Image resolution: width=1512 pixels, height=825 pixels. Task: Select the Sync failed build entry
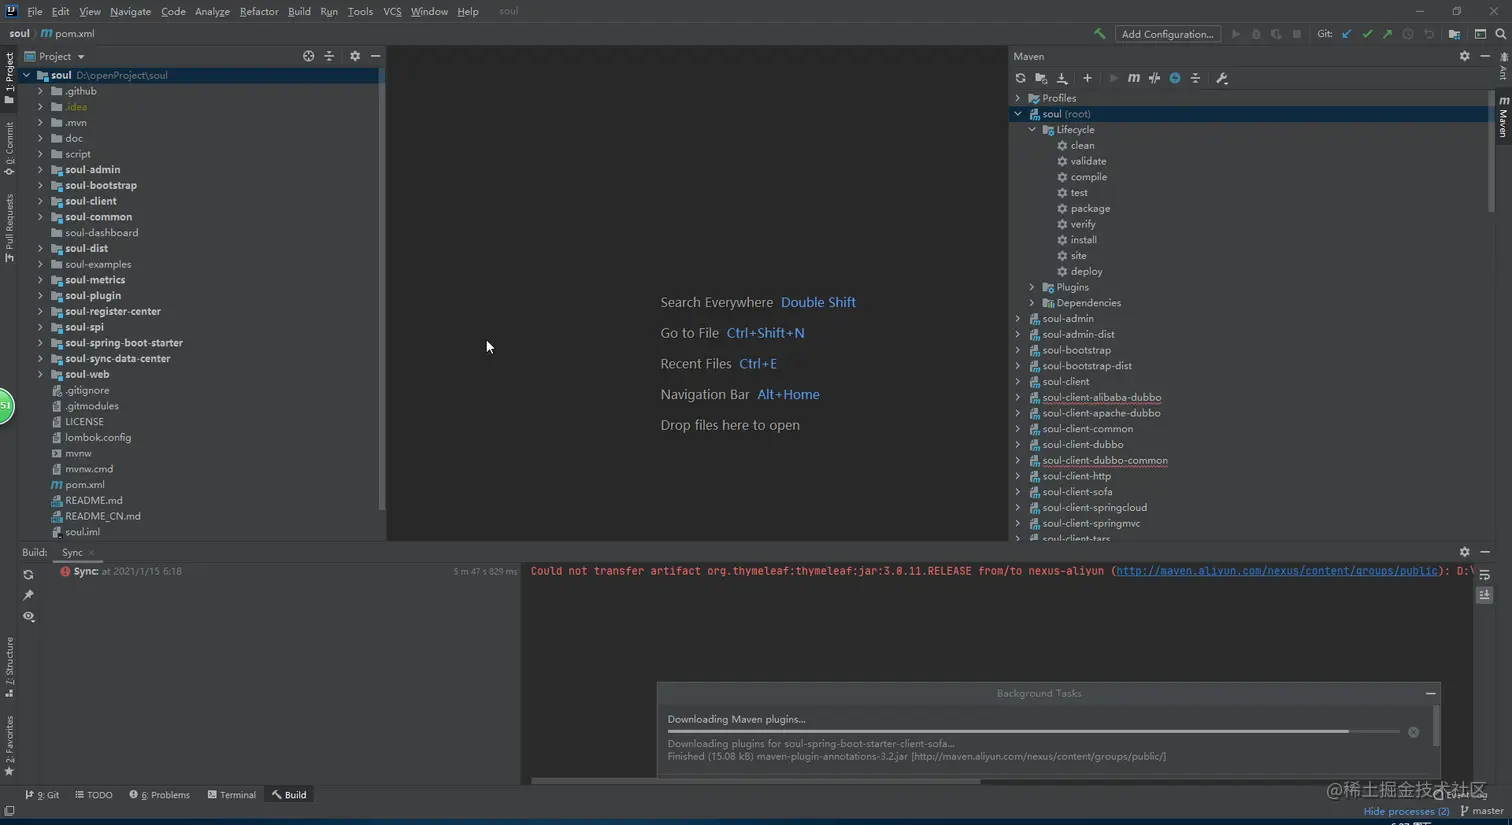[288, 571]
